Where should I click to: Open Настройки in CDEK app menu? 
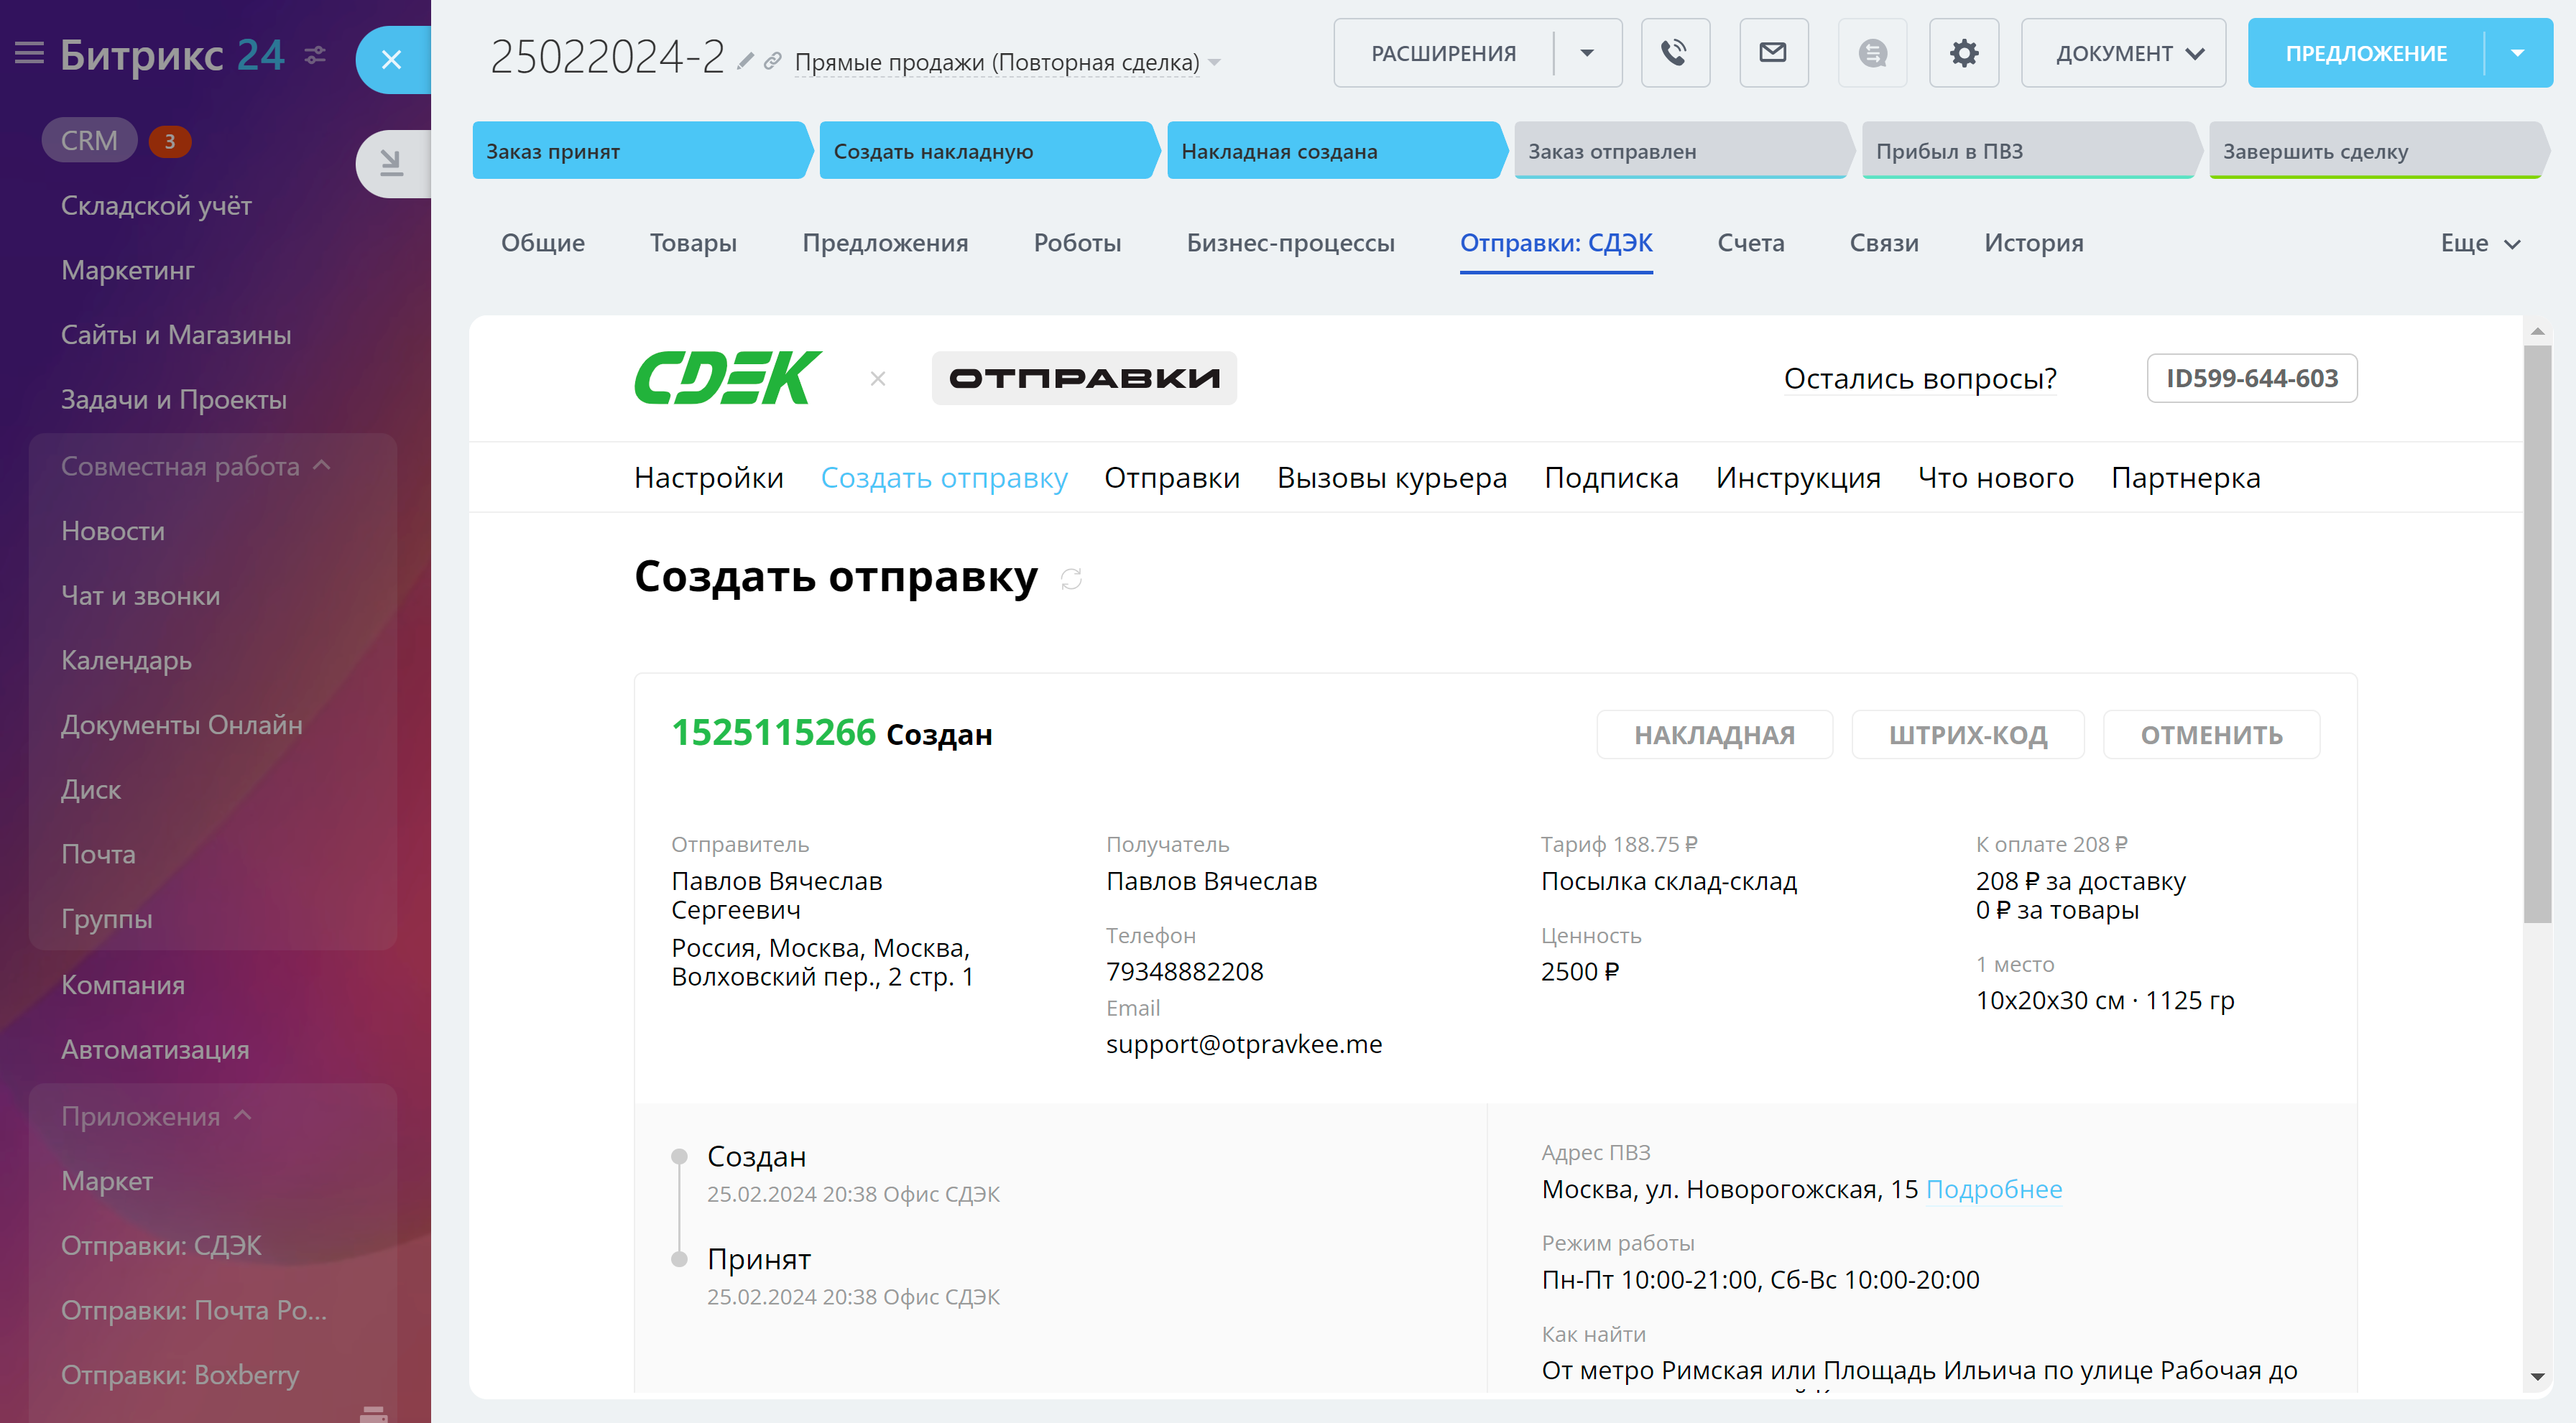click(709, 478)
